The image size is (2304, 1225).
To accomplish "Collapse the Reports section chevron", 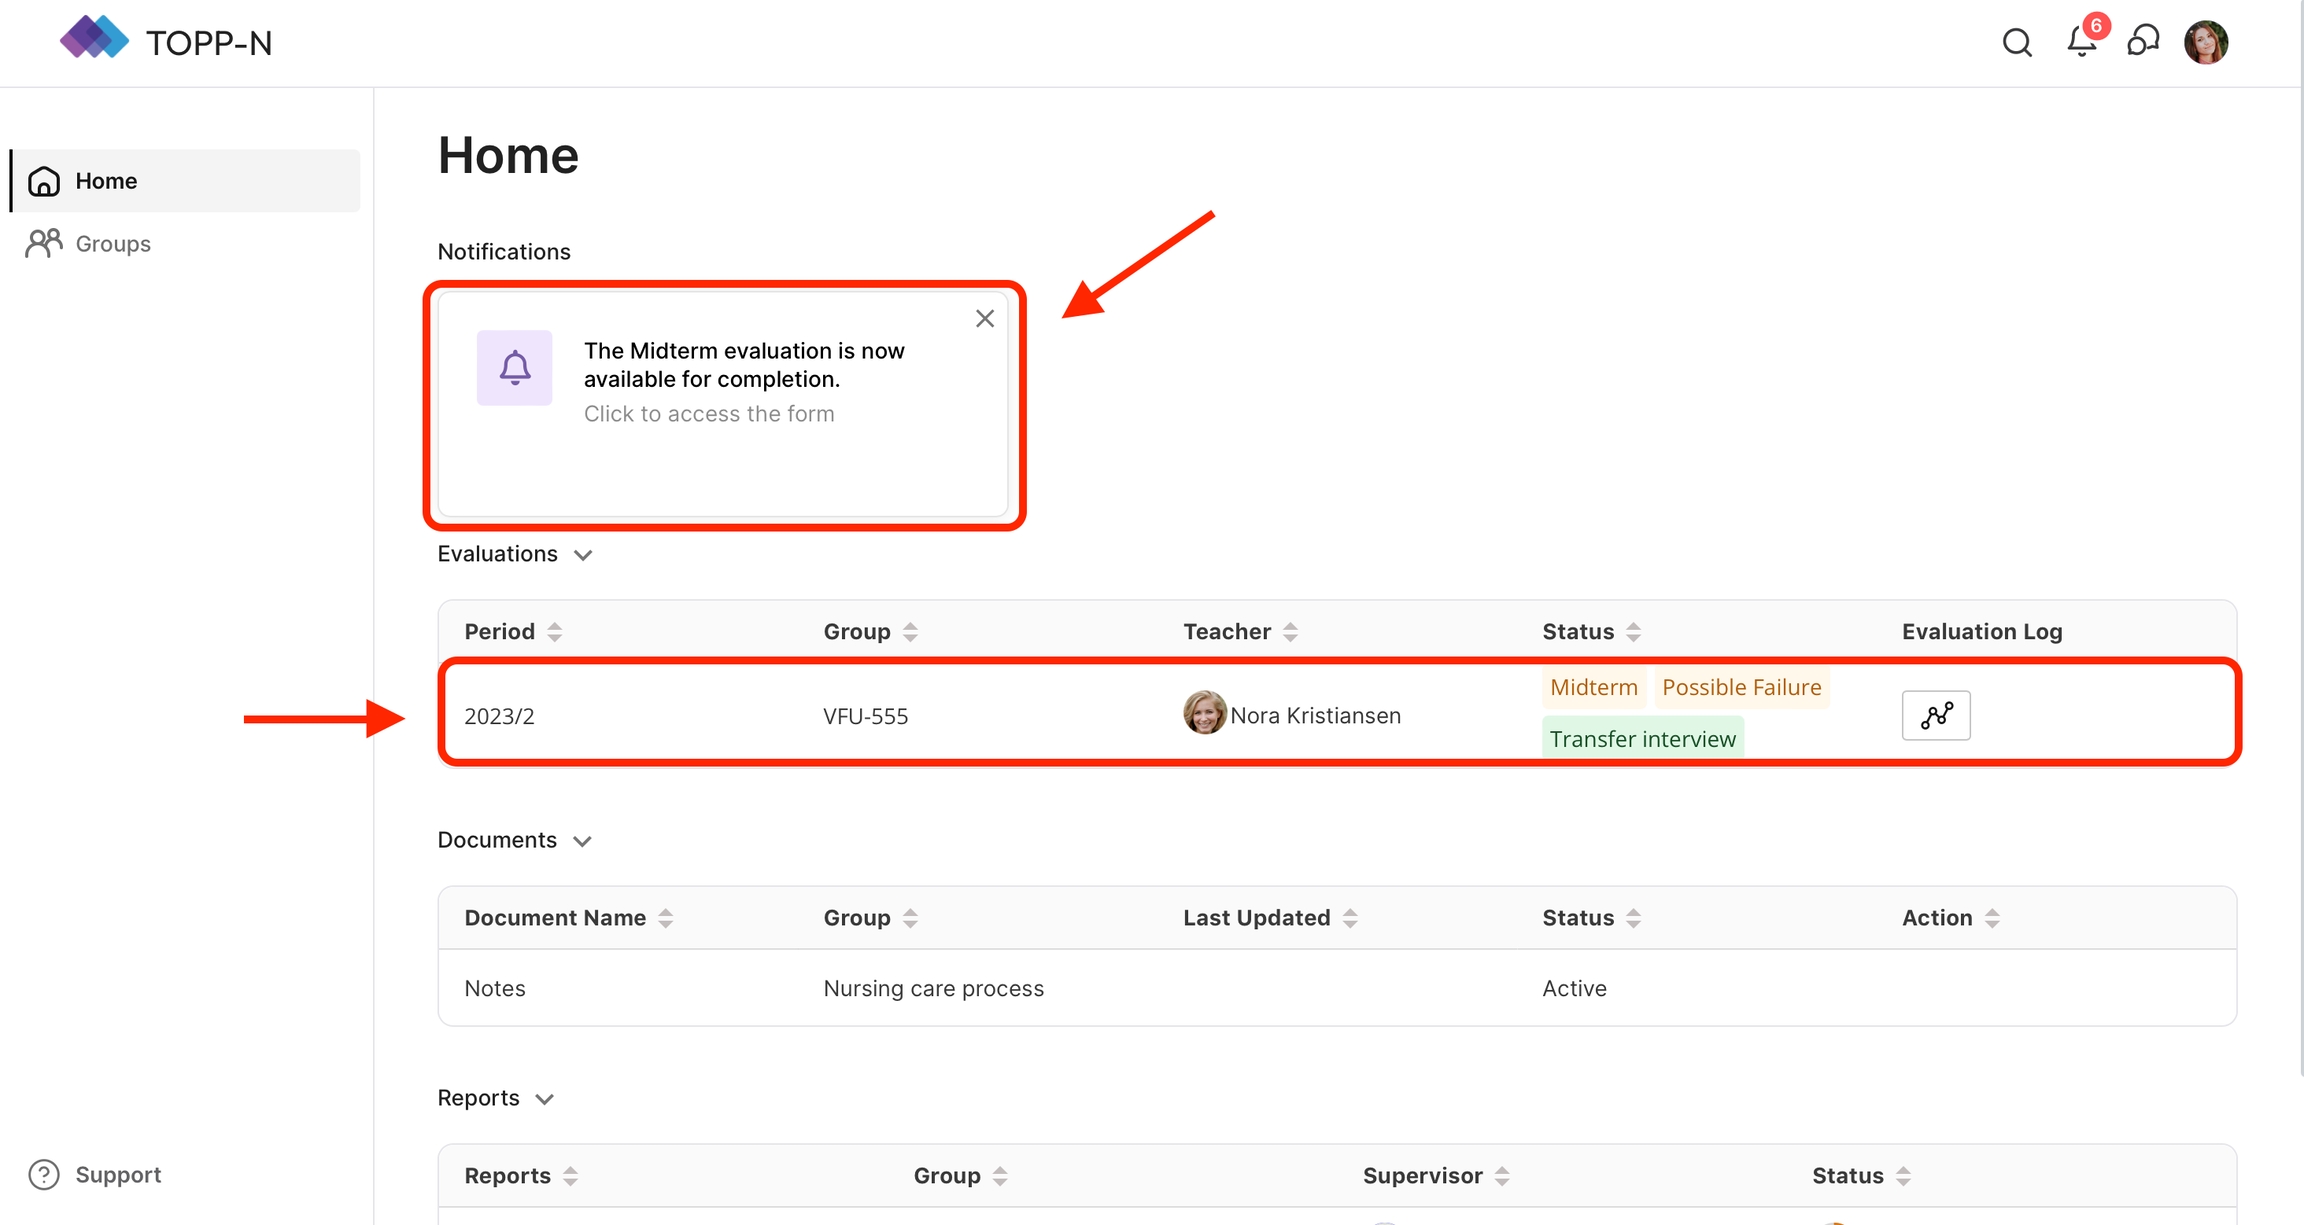I will 544,1099.
